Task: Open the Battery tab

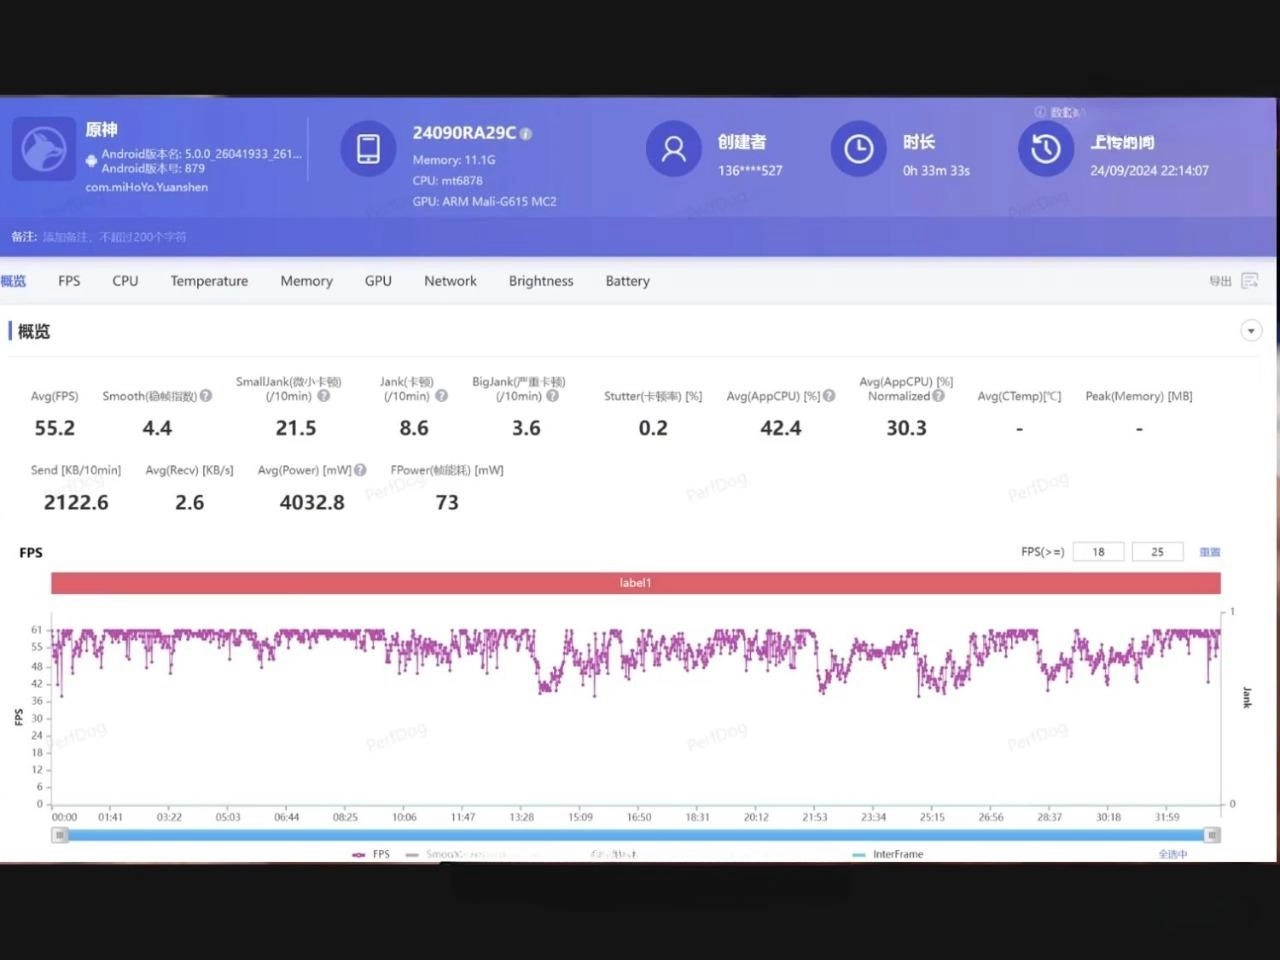Action: (x=627, y=281)
